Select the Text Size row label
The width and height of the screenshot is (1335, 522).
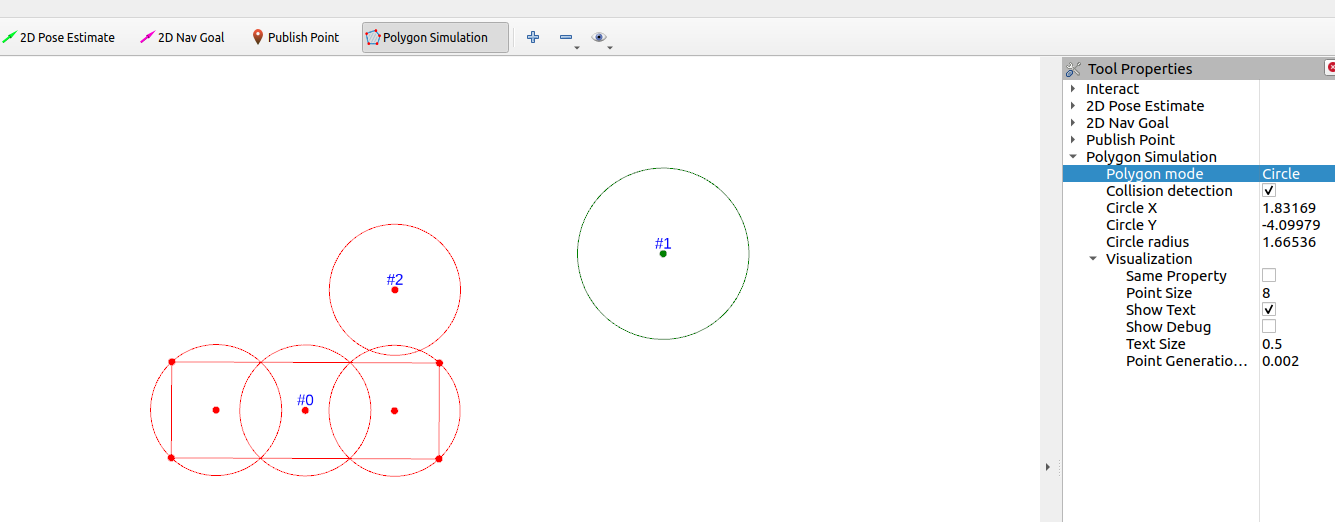click(x=1155, y=344)
